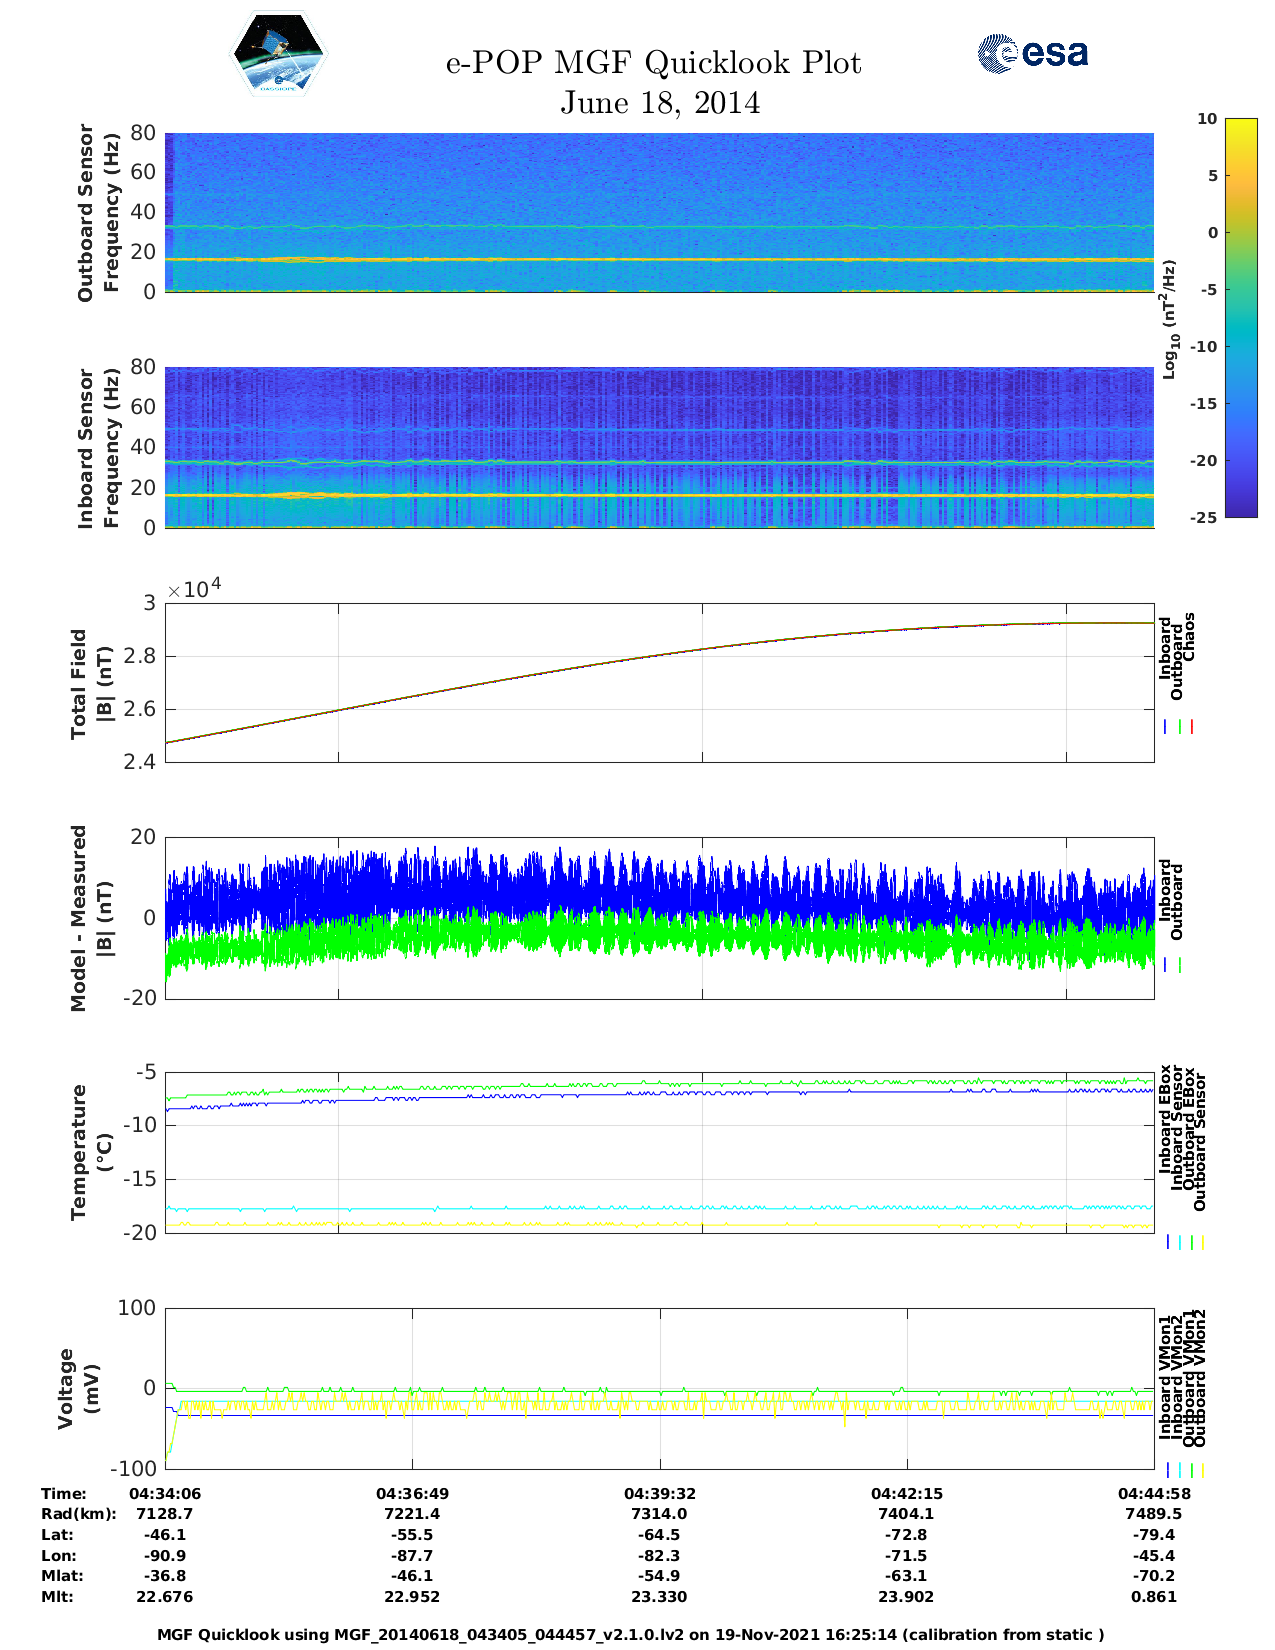
Task: Click blue marker in Temperature legend
Action: point(1167,1242)
